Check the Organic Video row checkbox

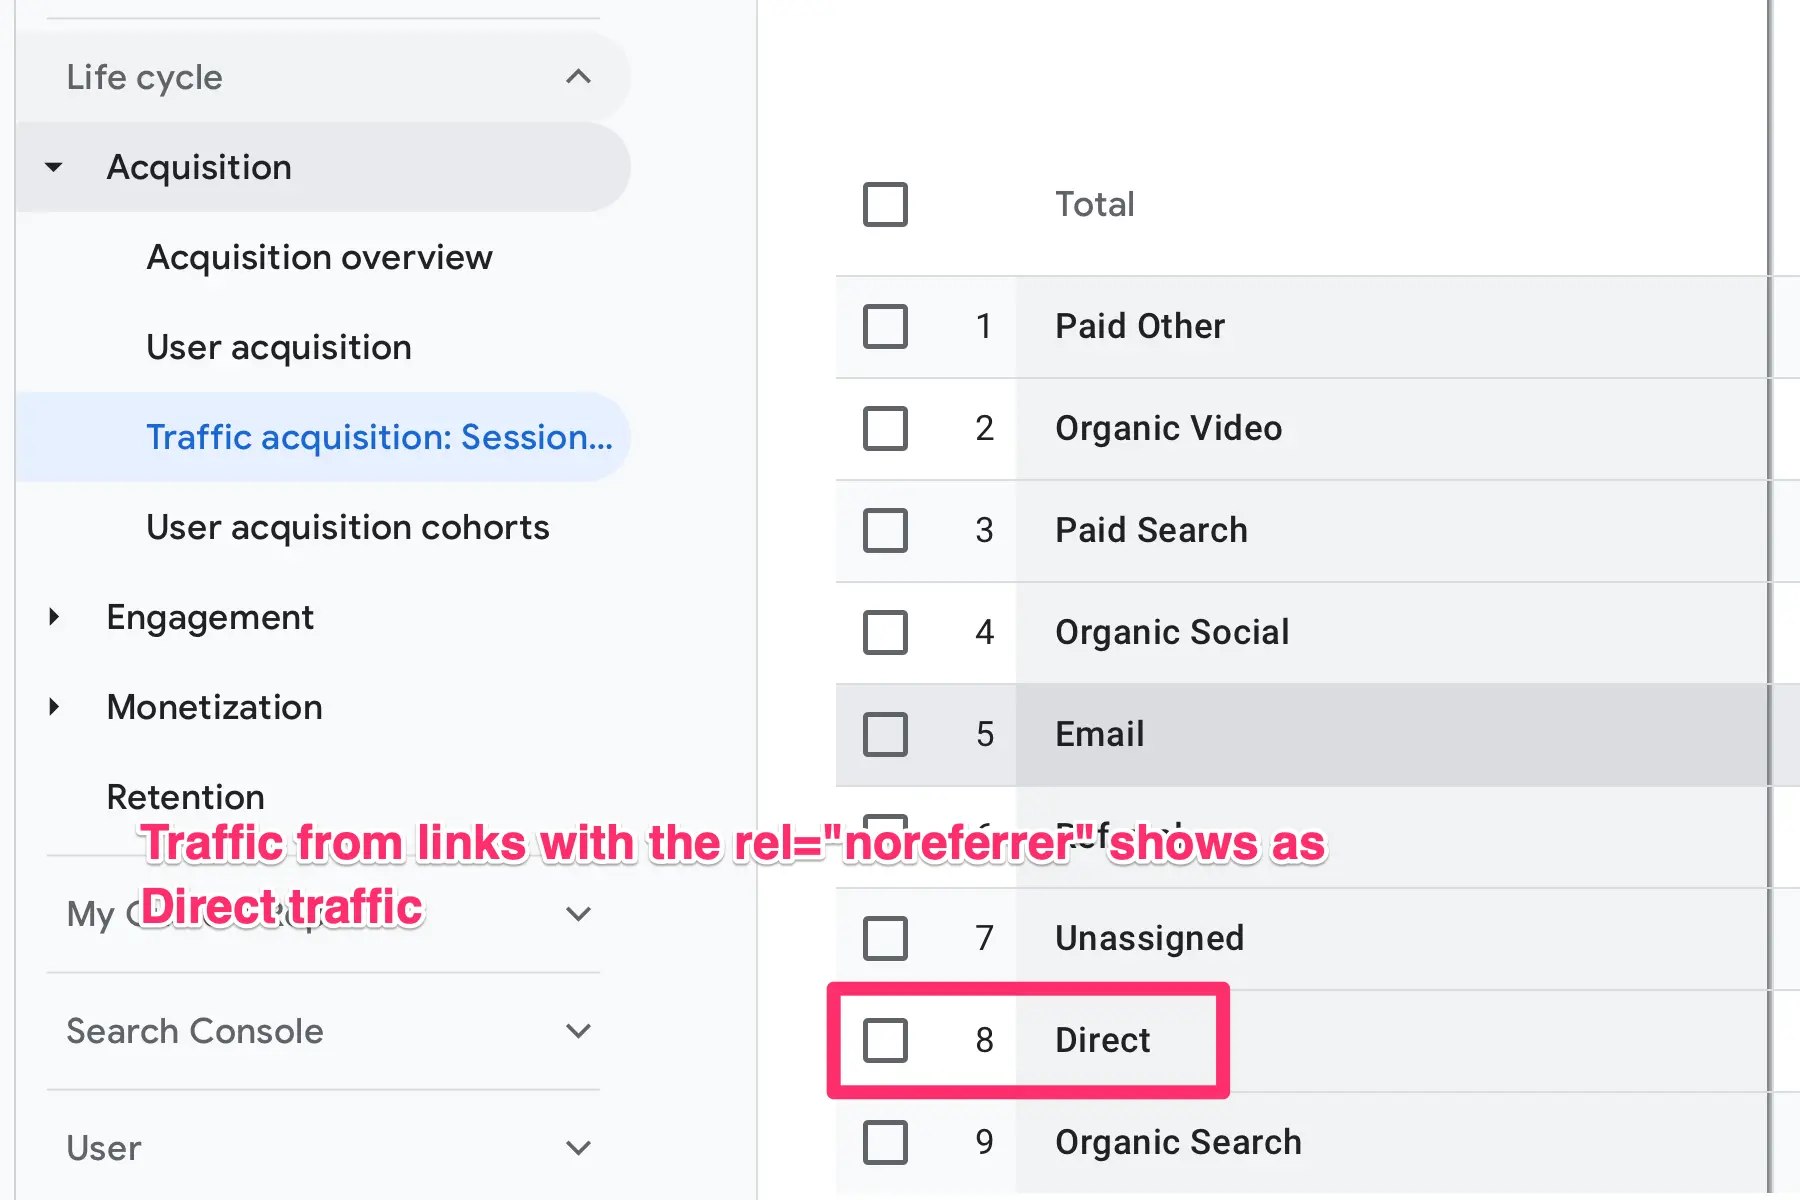click(x=885, y=428)
